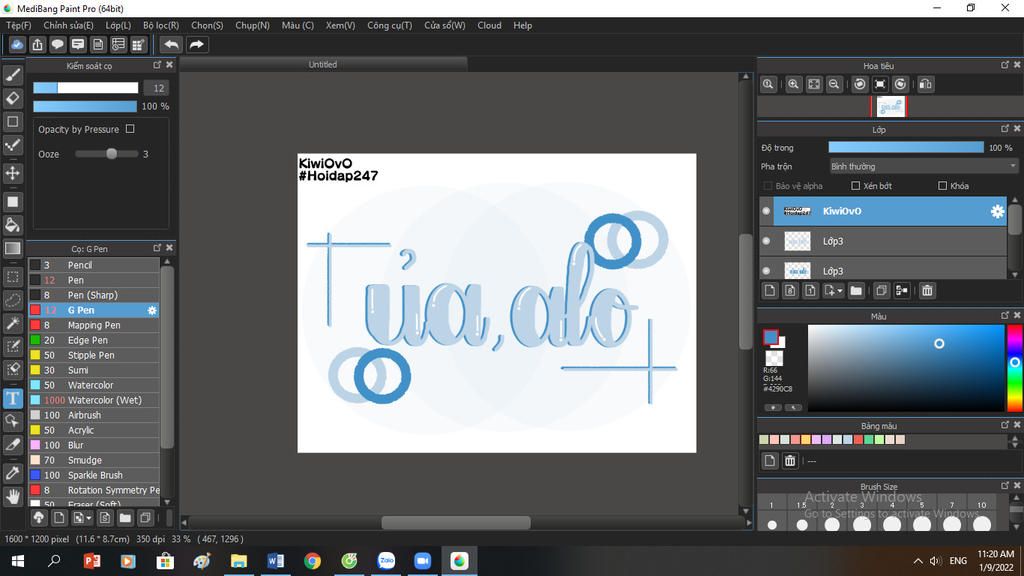
Task: Switch to the Untitled document tab
Action: (x=323, y=65)
